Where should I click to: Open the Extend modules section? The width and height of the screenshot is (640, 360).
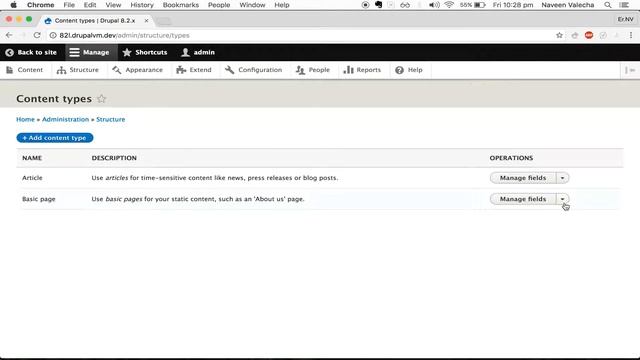point(194,70)
